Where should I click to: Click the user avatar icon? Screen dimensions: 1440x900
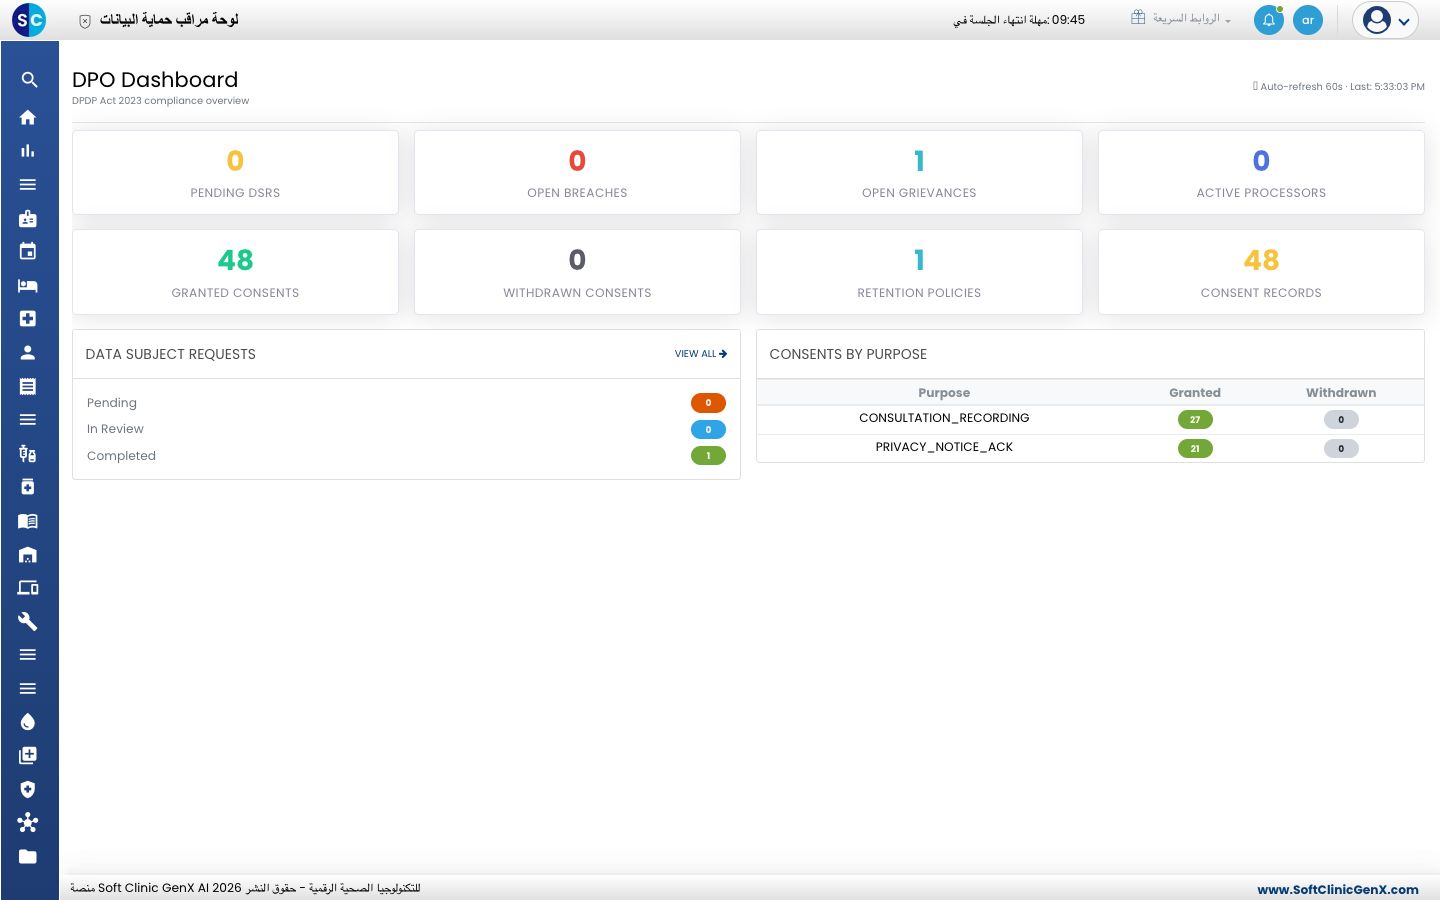coord(1377,20)
